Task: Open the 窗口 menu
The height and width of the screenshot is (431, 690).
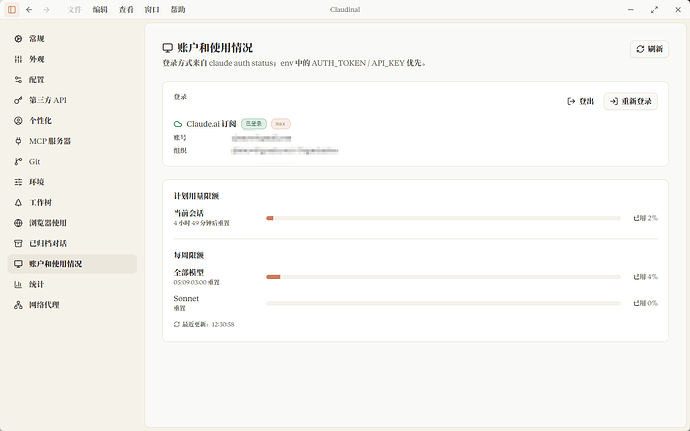Action: pyautogui.click(x=152, y=9)
